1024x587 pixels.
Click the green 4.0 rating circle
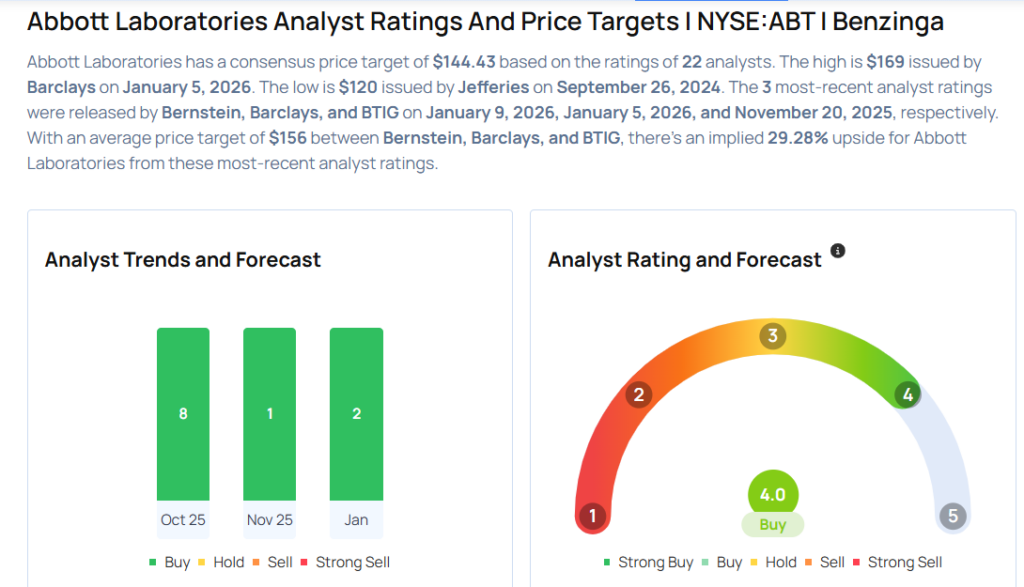(x=772, y=494)
